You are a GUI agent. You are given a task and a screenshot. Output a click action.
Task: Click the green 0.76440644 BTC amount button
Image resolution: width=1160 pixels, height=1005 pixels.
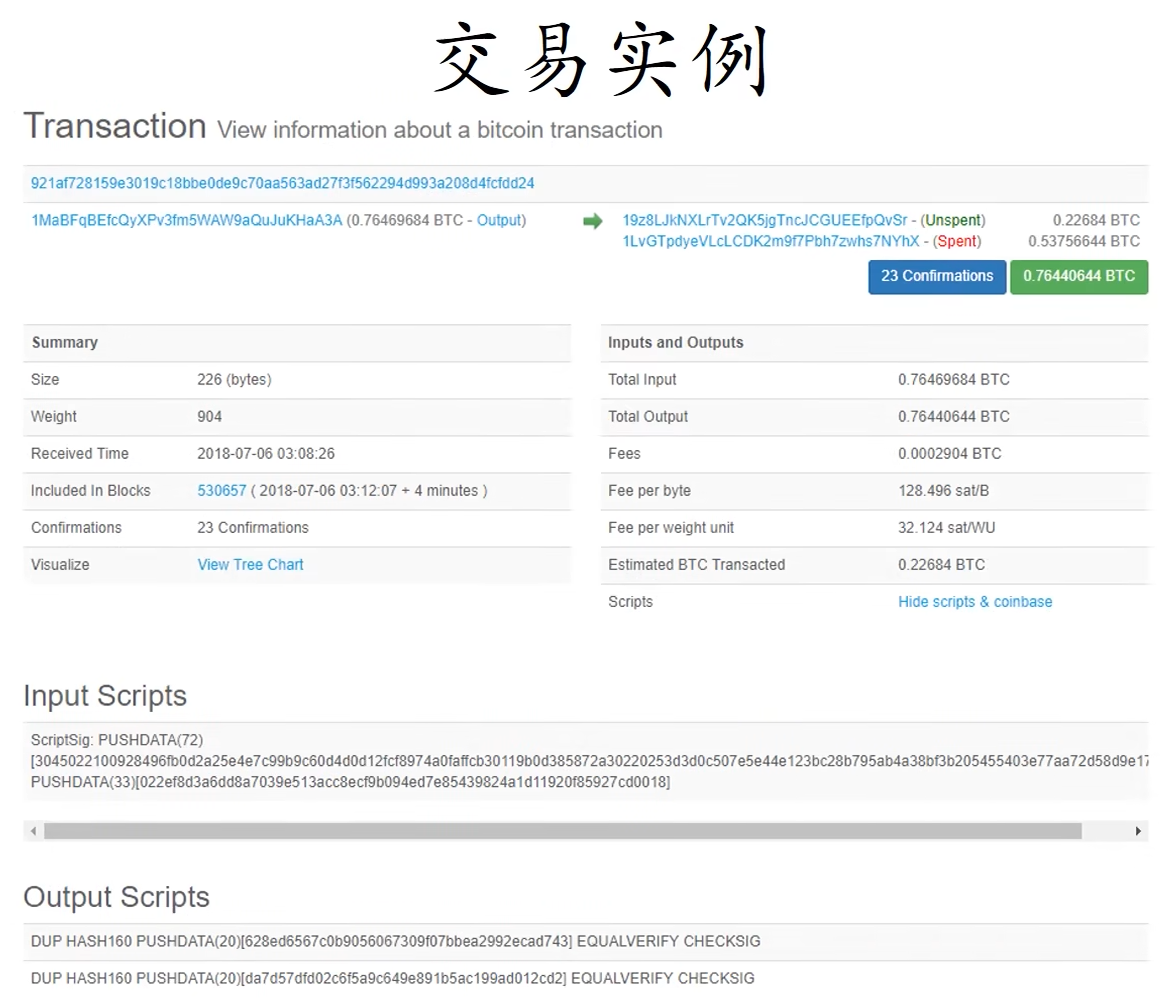[x=1079, y=277]
